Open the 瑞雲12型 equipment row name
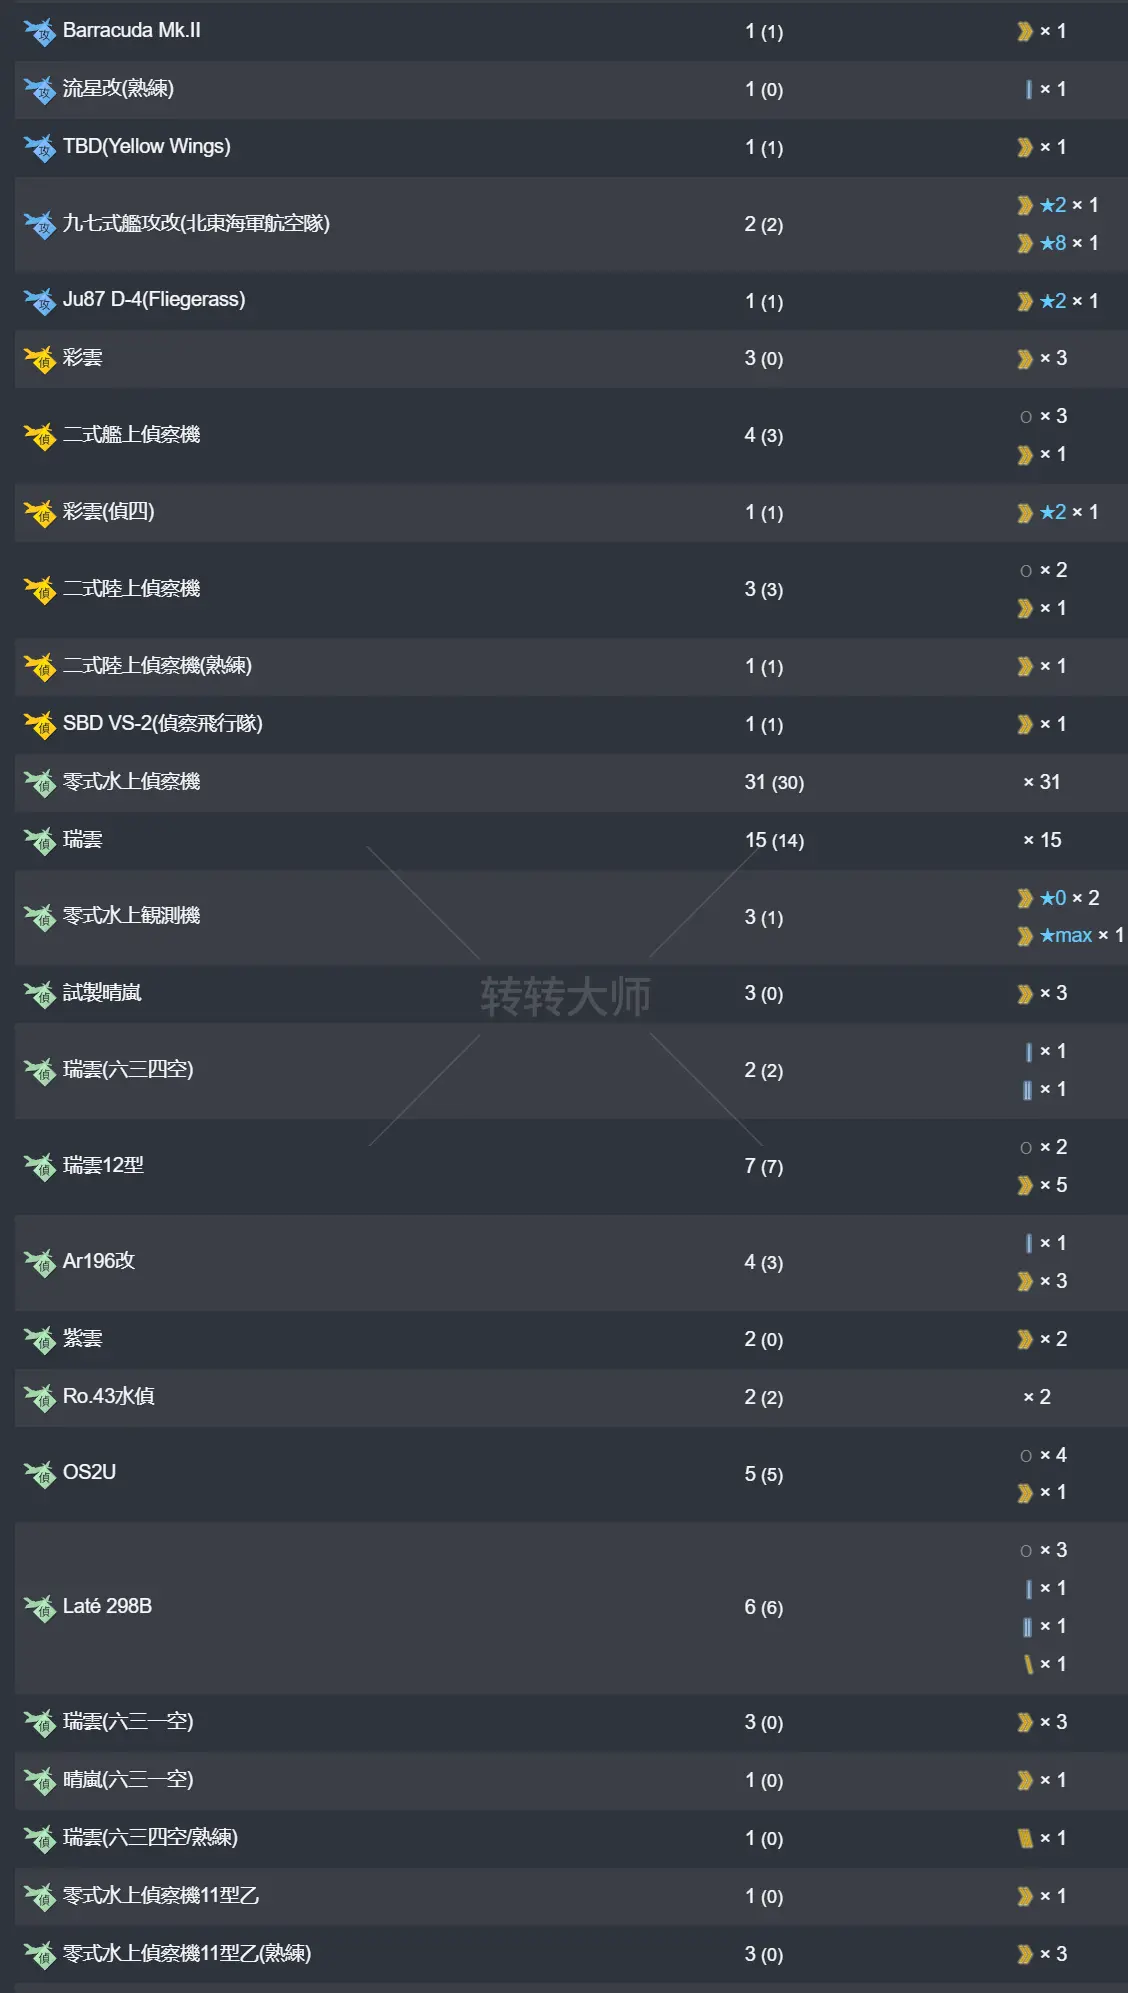The width and height of the screenshot is (1128, 1993). coord(103,1165)
